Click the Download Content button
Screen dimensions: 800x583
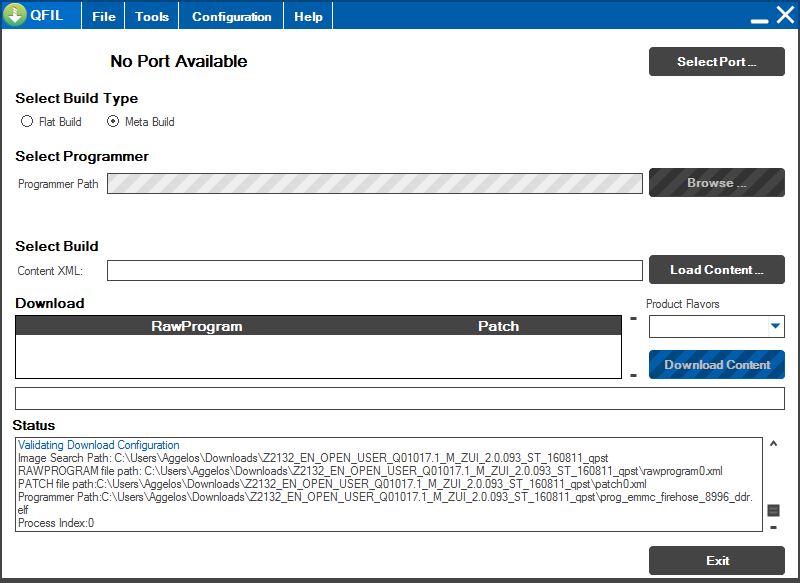[716, 365]
